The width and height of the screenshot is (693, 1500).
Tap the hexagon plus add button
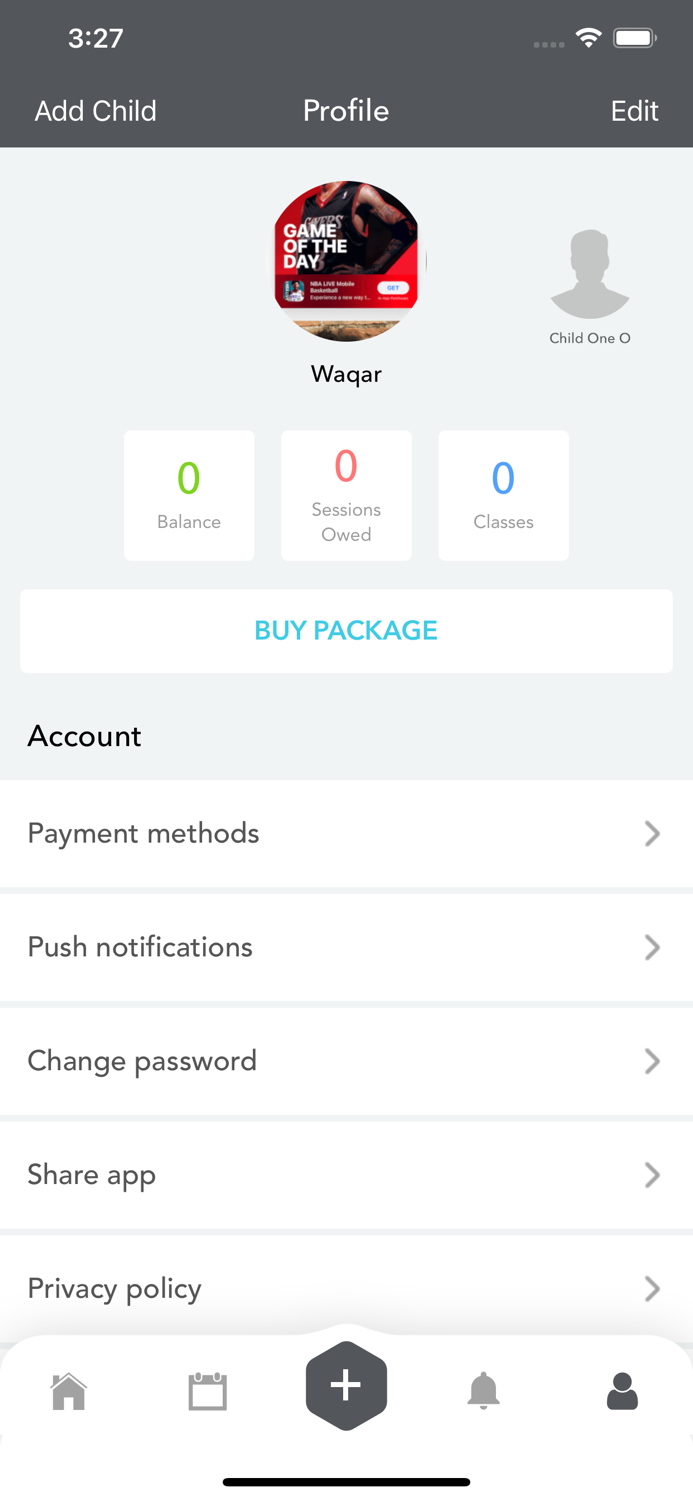pyautogui.click(x=346, y=1385)
